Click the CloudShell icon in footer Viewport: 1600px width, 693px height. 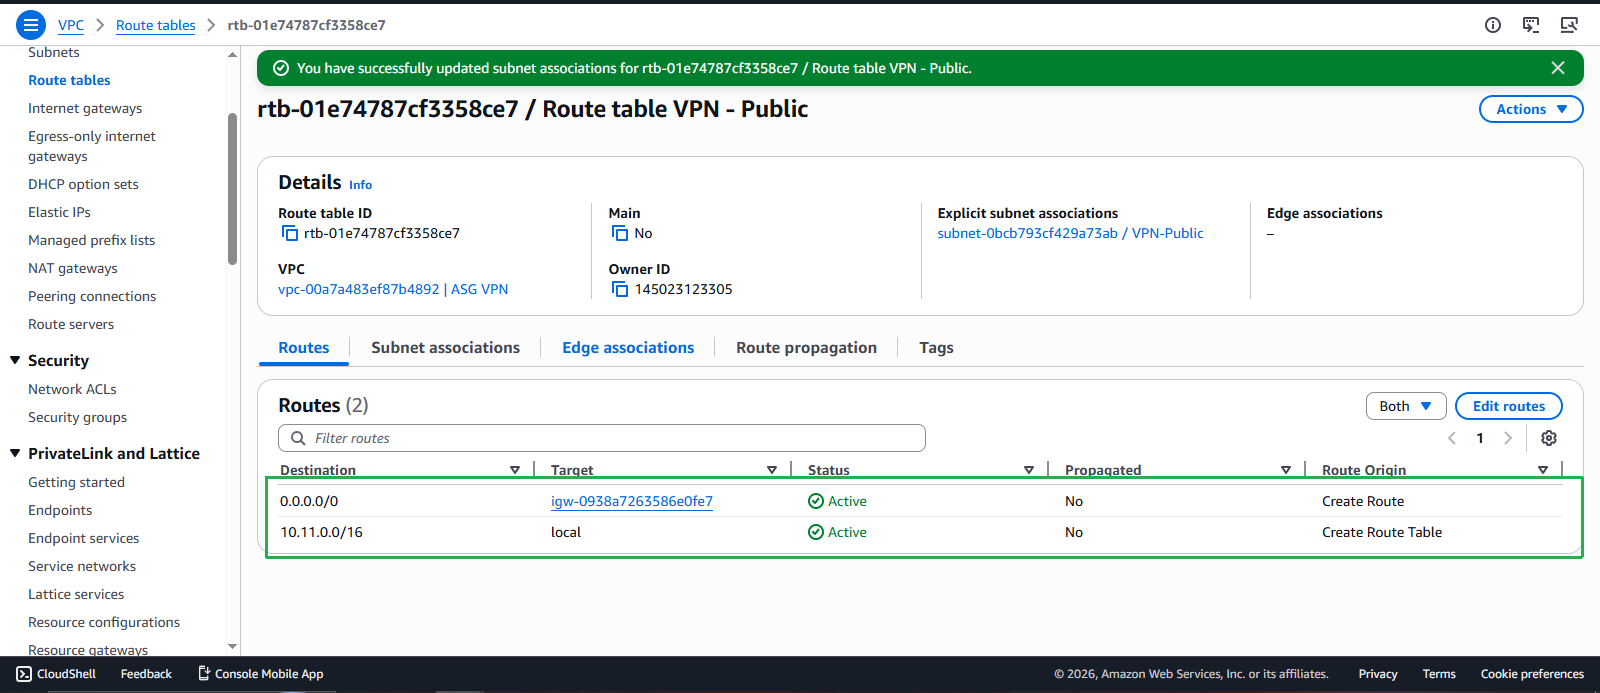[x=24, y=674]
